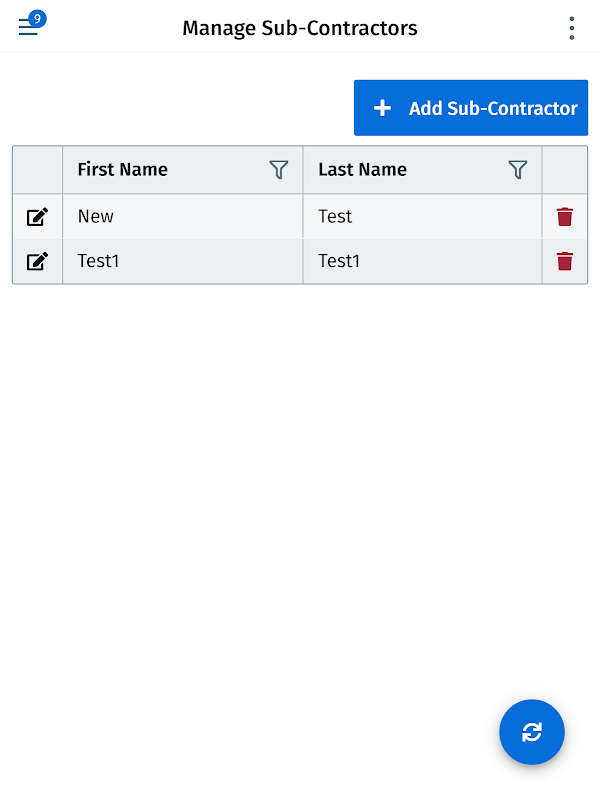
Task: Click the plus icon on the Add button
Action: coord(382,108)
